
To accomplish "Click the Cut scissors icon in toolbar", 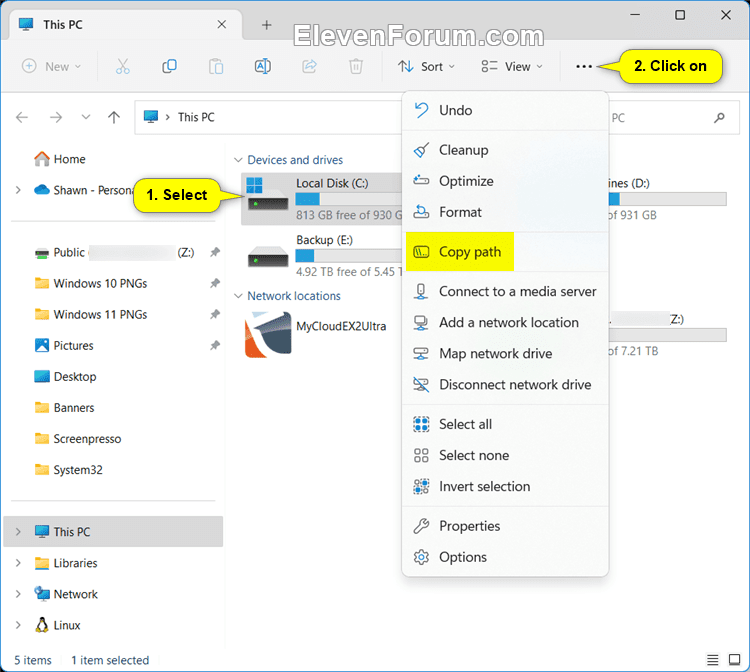I will pos(122,66).
